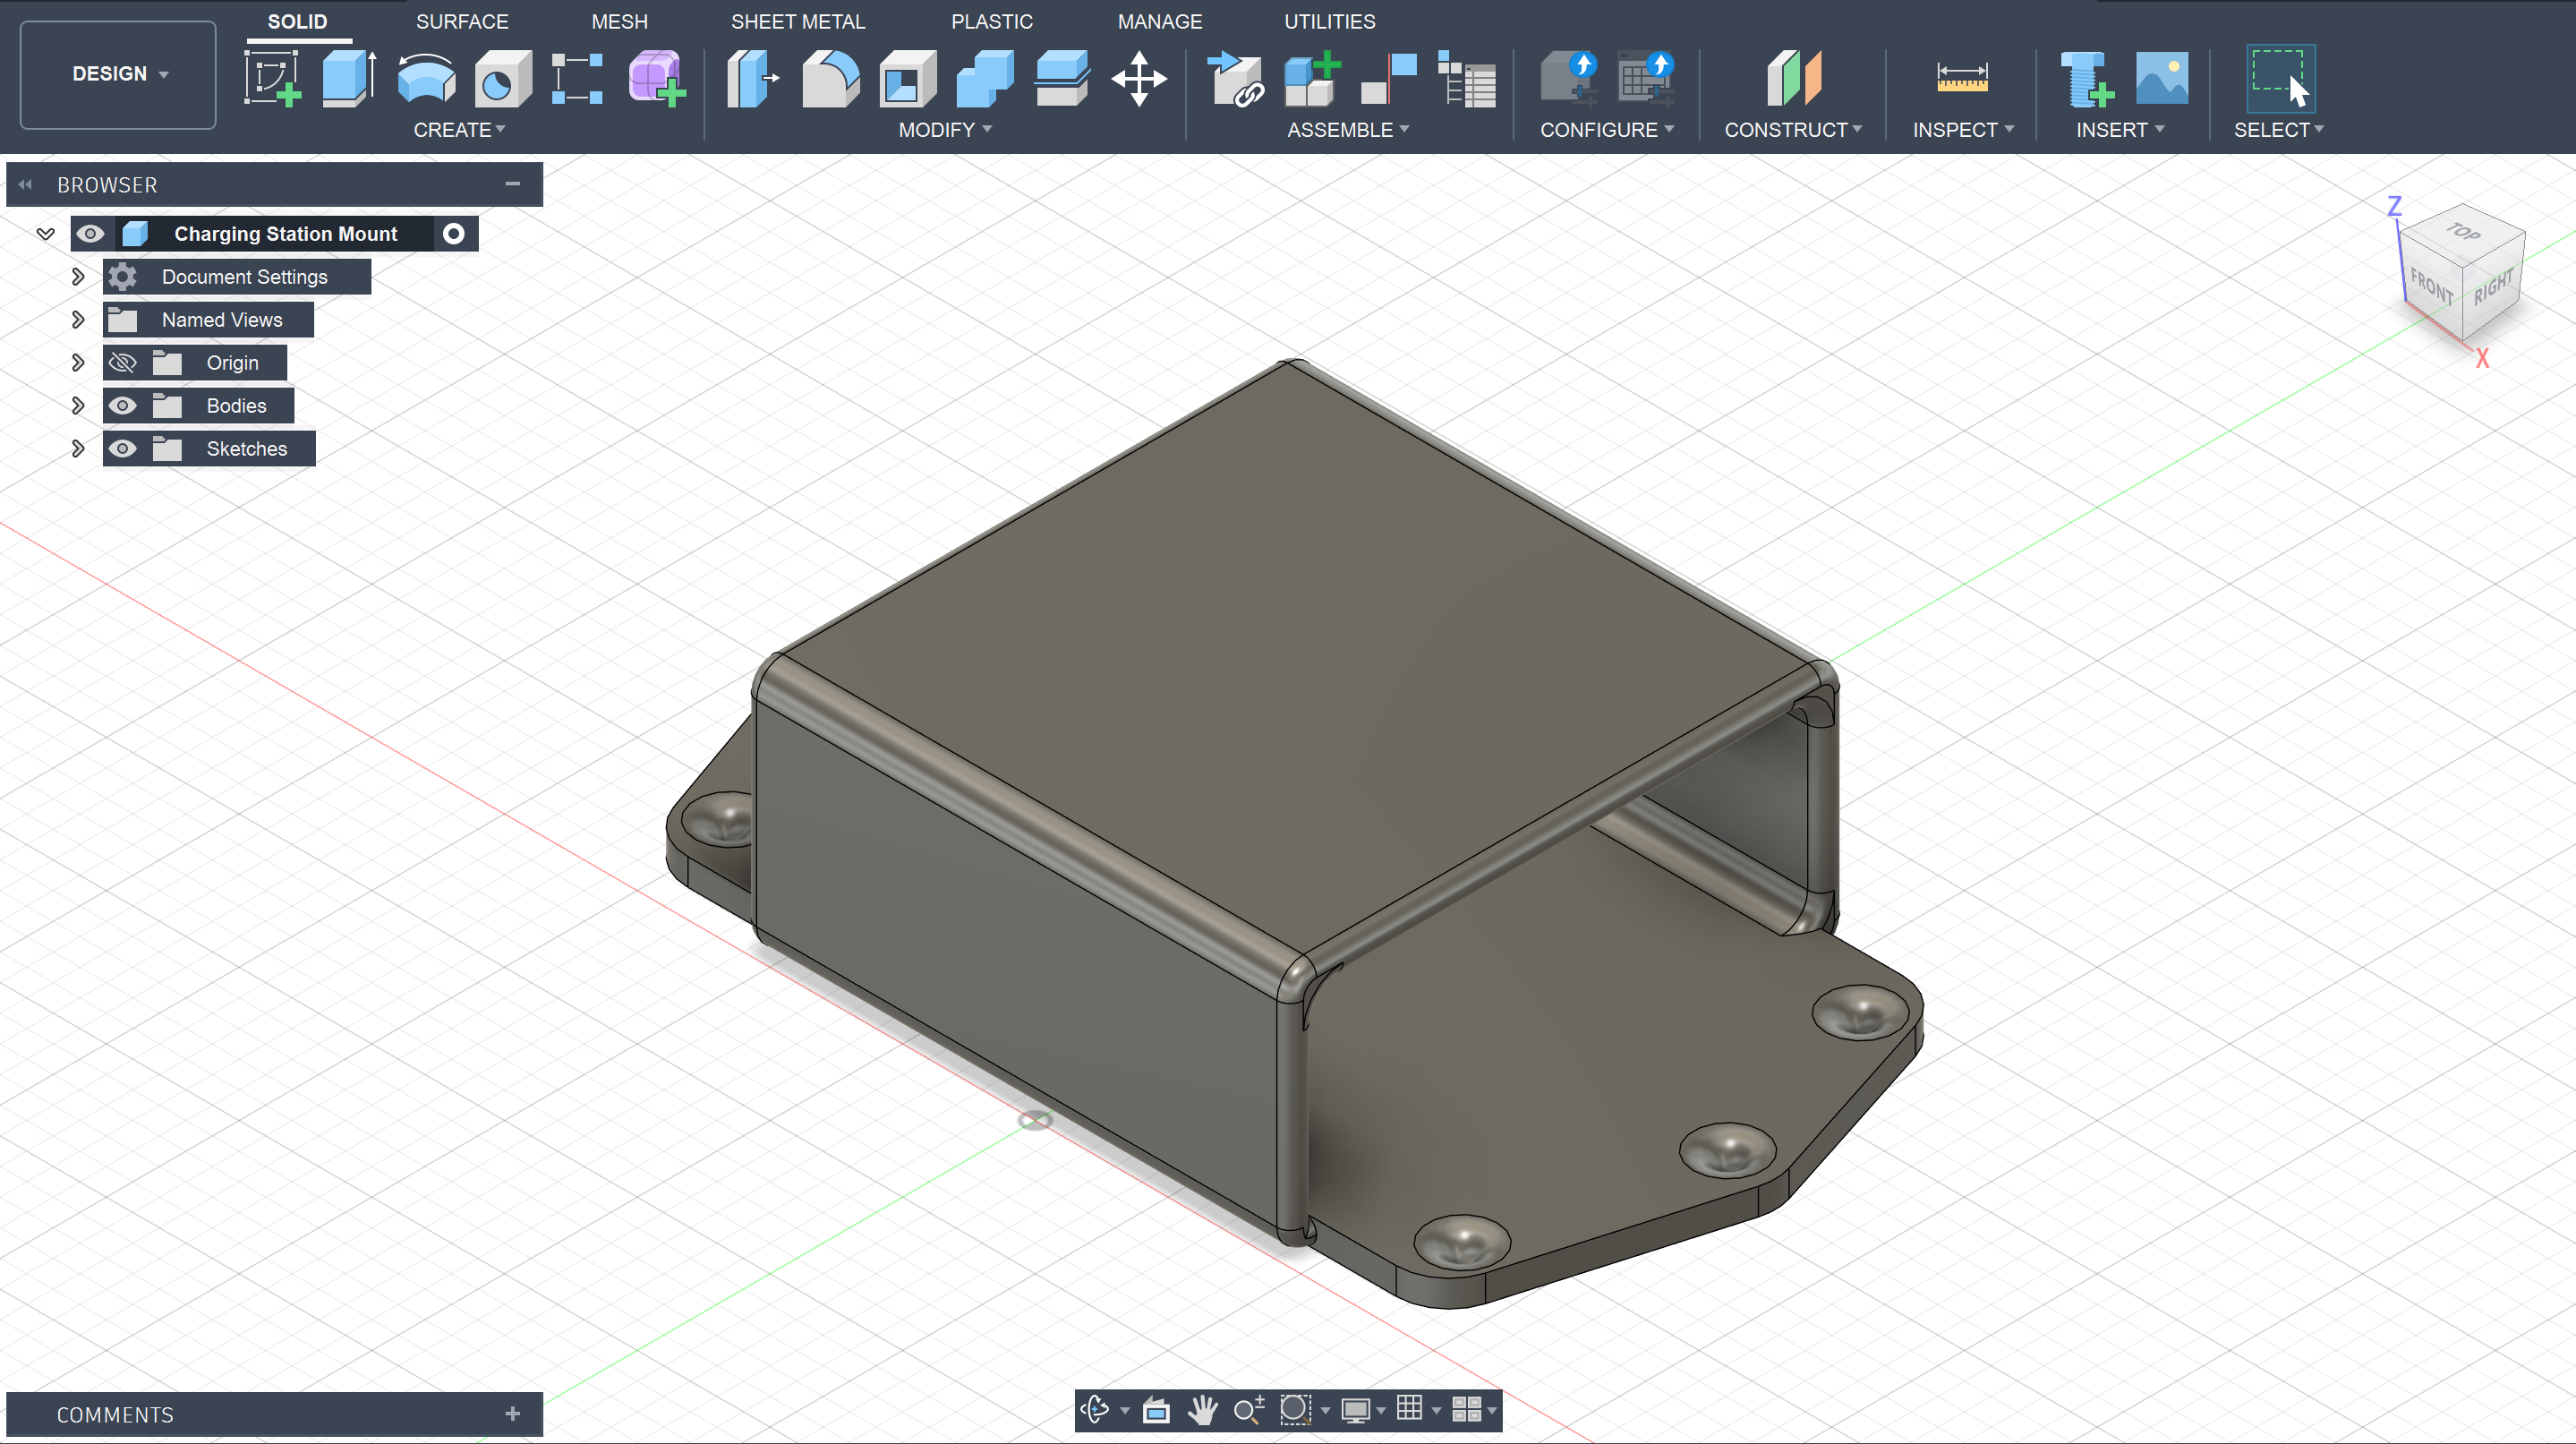This screenshot has height=1444, width=2576.
Task: Expand the Bodies node
Action: click(x=78, y=406)
